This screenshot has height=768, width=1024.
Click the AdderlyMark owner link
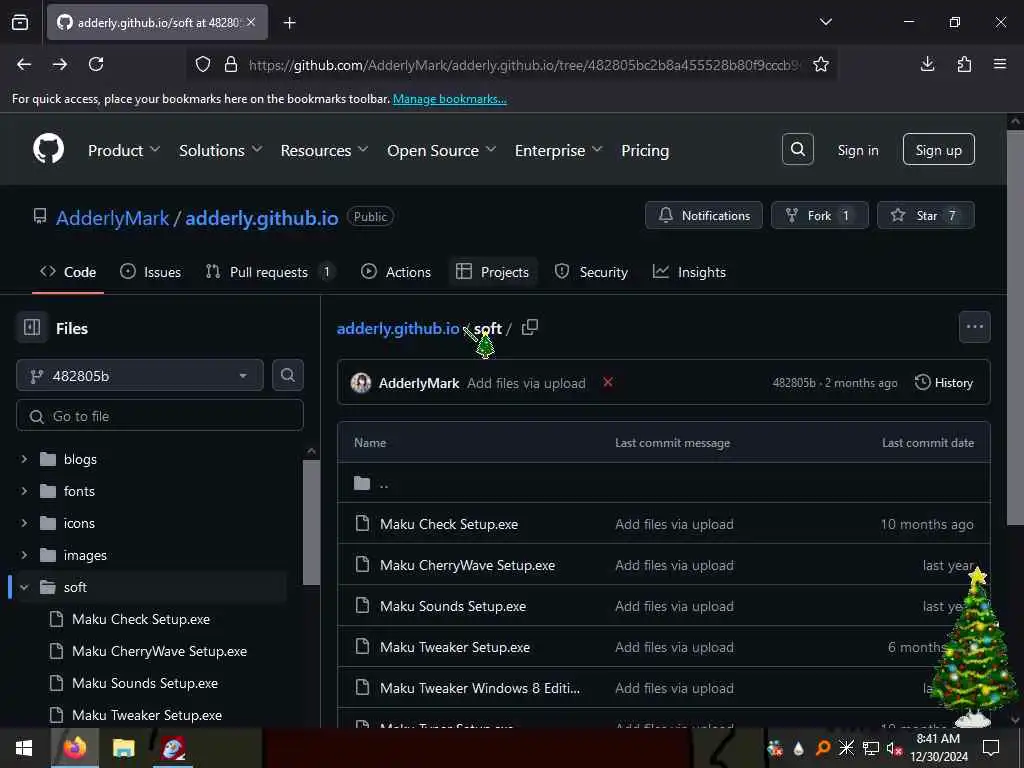(x=112, y=217)
